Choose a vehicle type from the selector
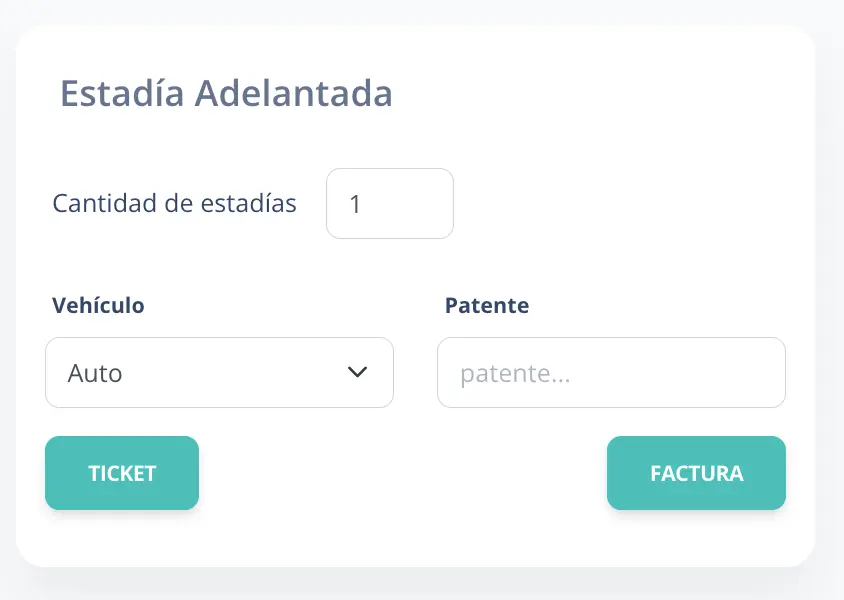 point(219,372)
